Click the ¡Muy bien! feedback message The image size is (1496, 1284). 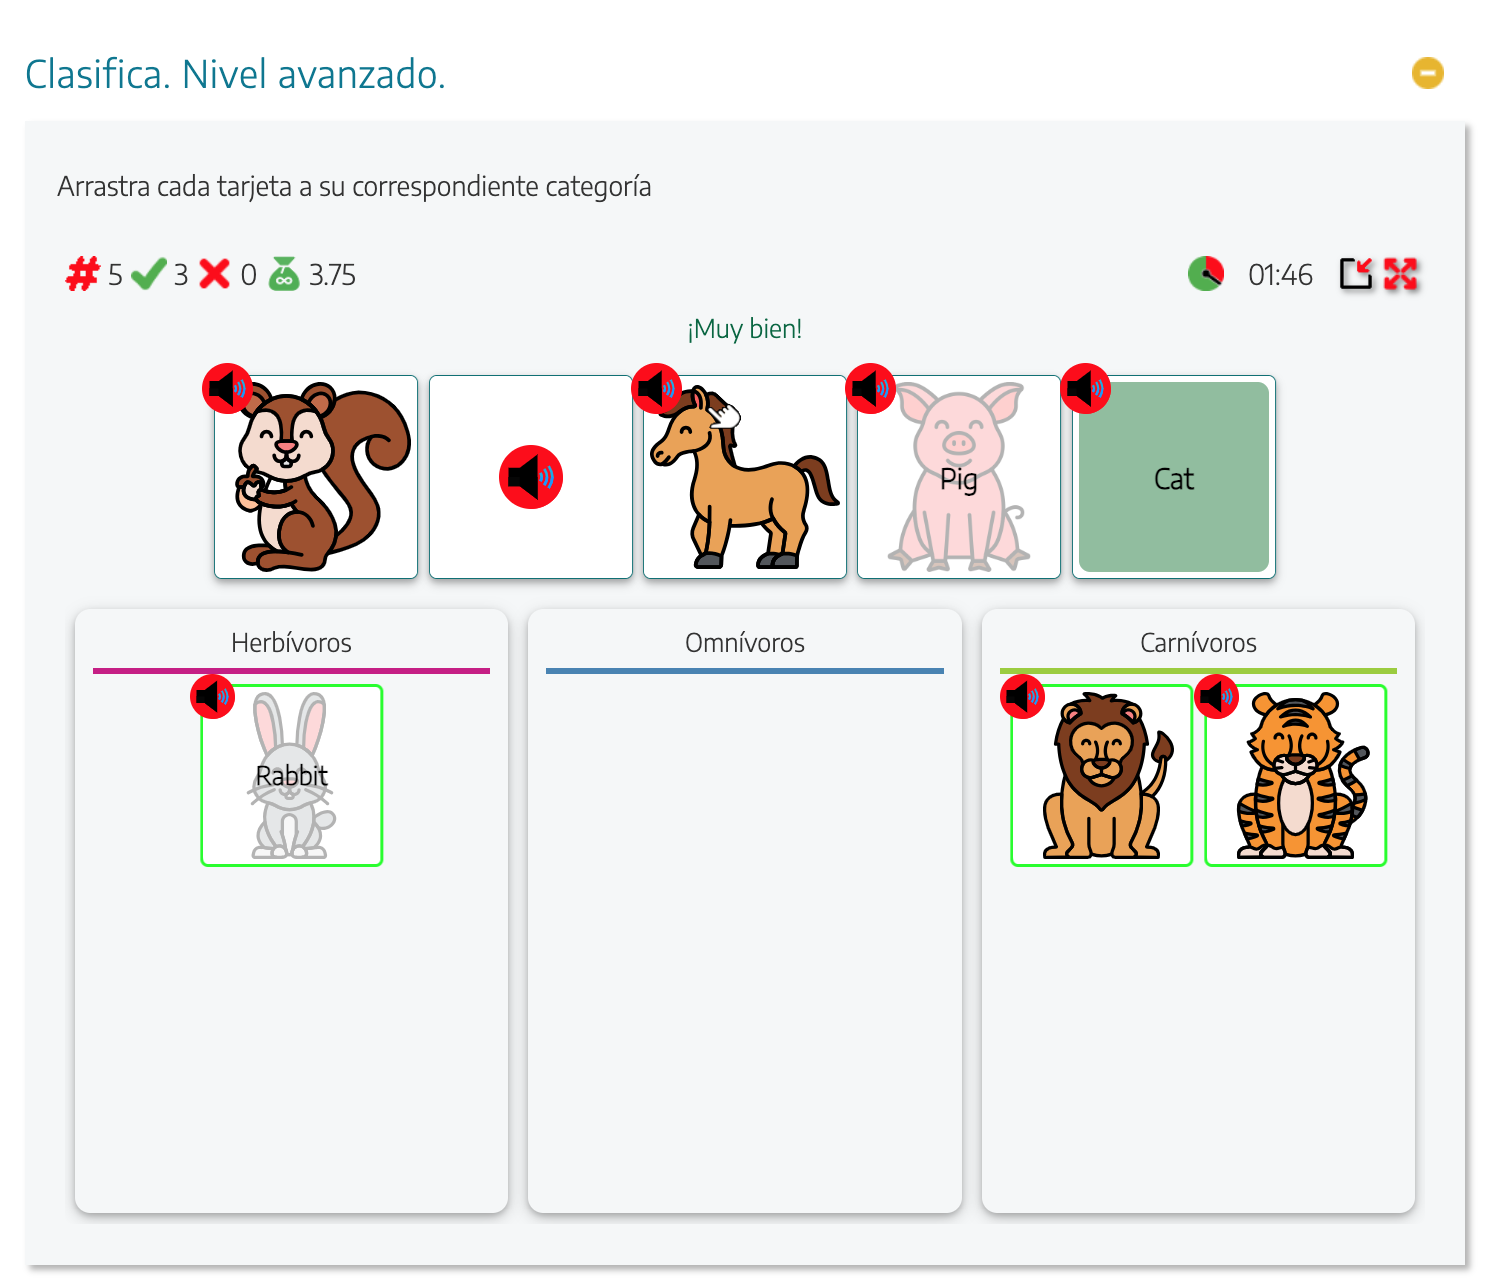click(x=744, y=328)
